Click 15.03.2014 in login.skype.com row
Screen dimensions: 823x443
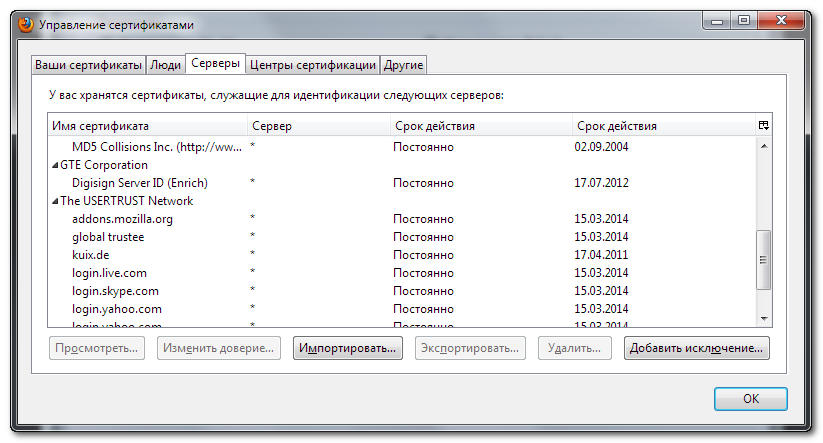click(x=601, y=291)
